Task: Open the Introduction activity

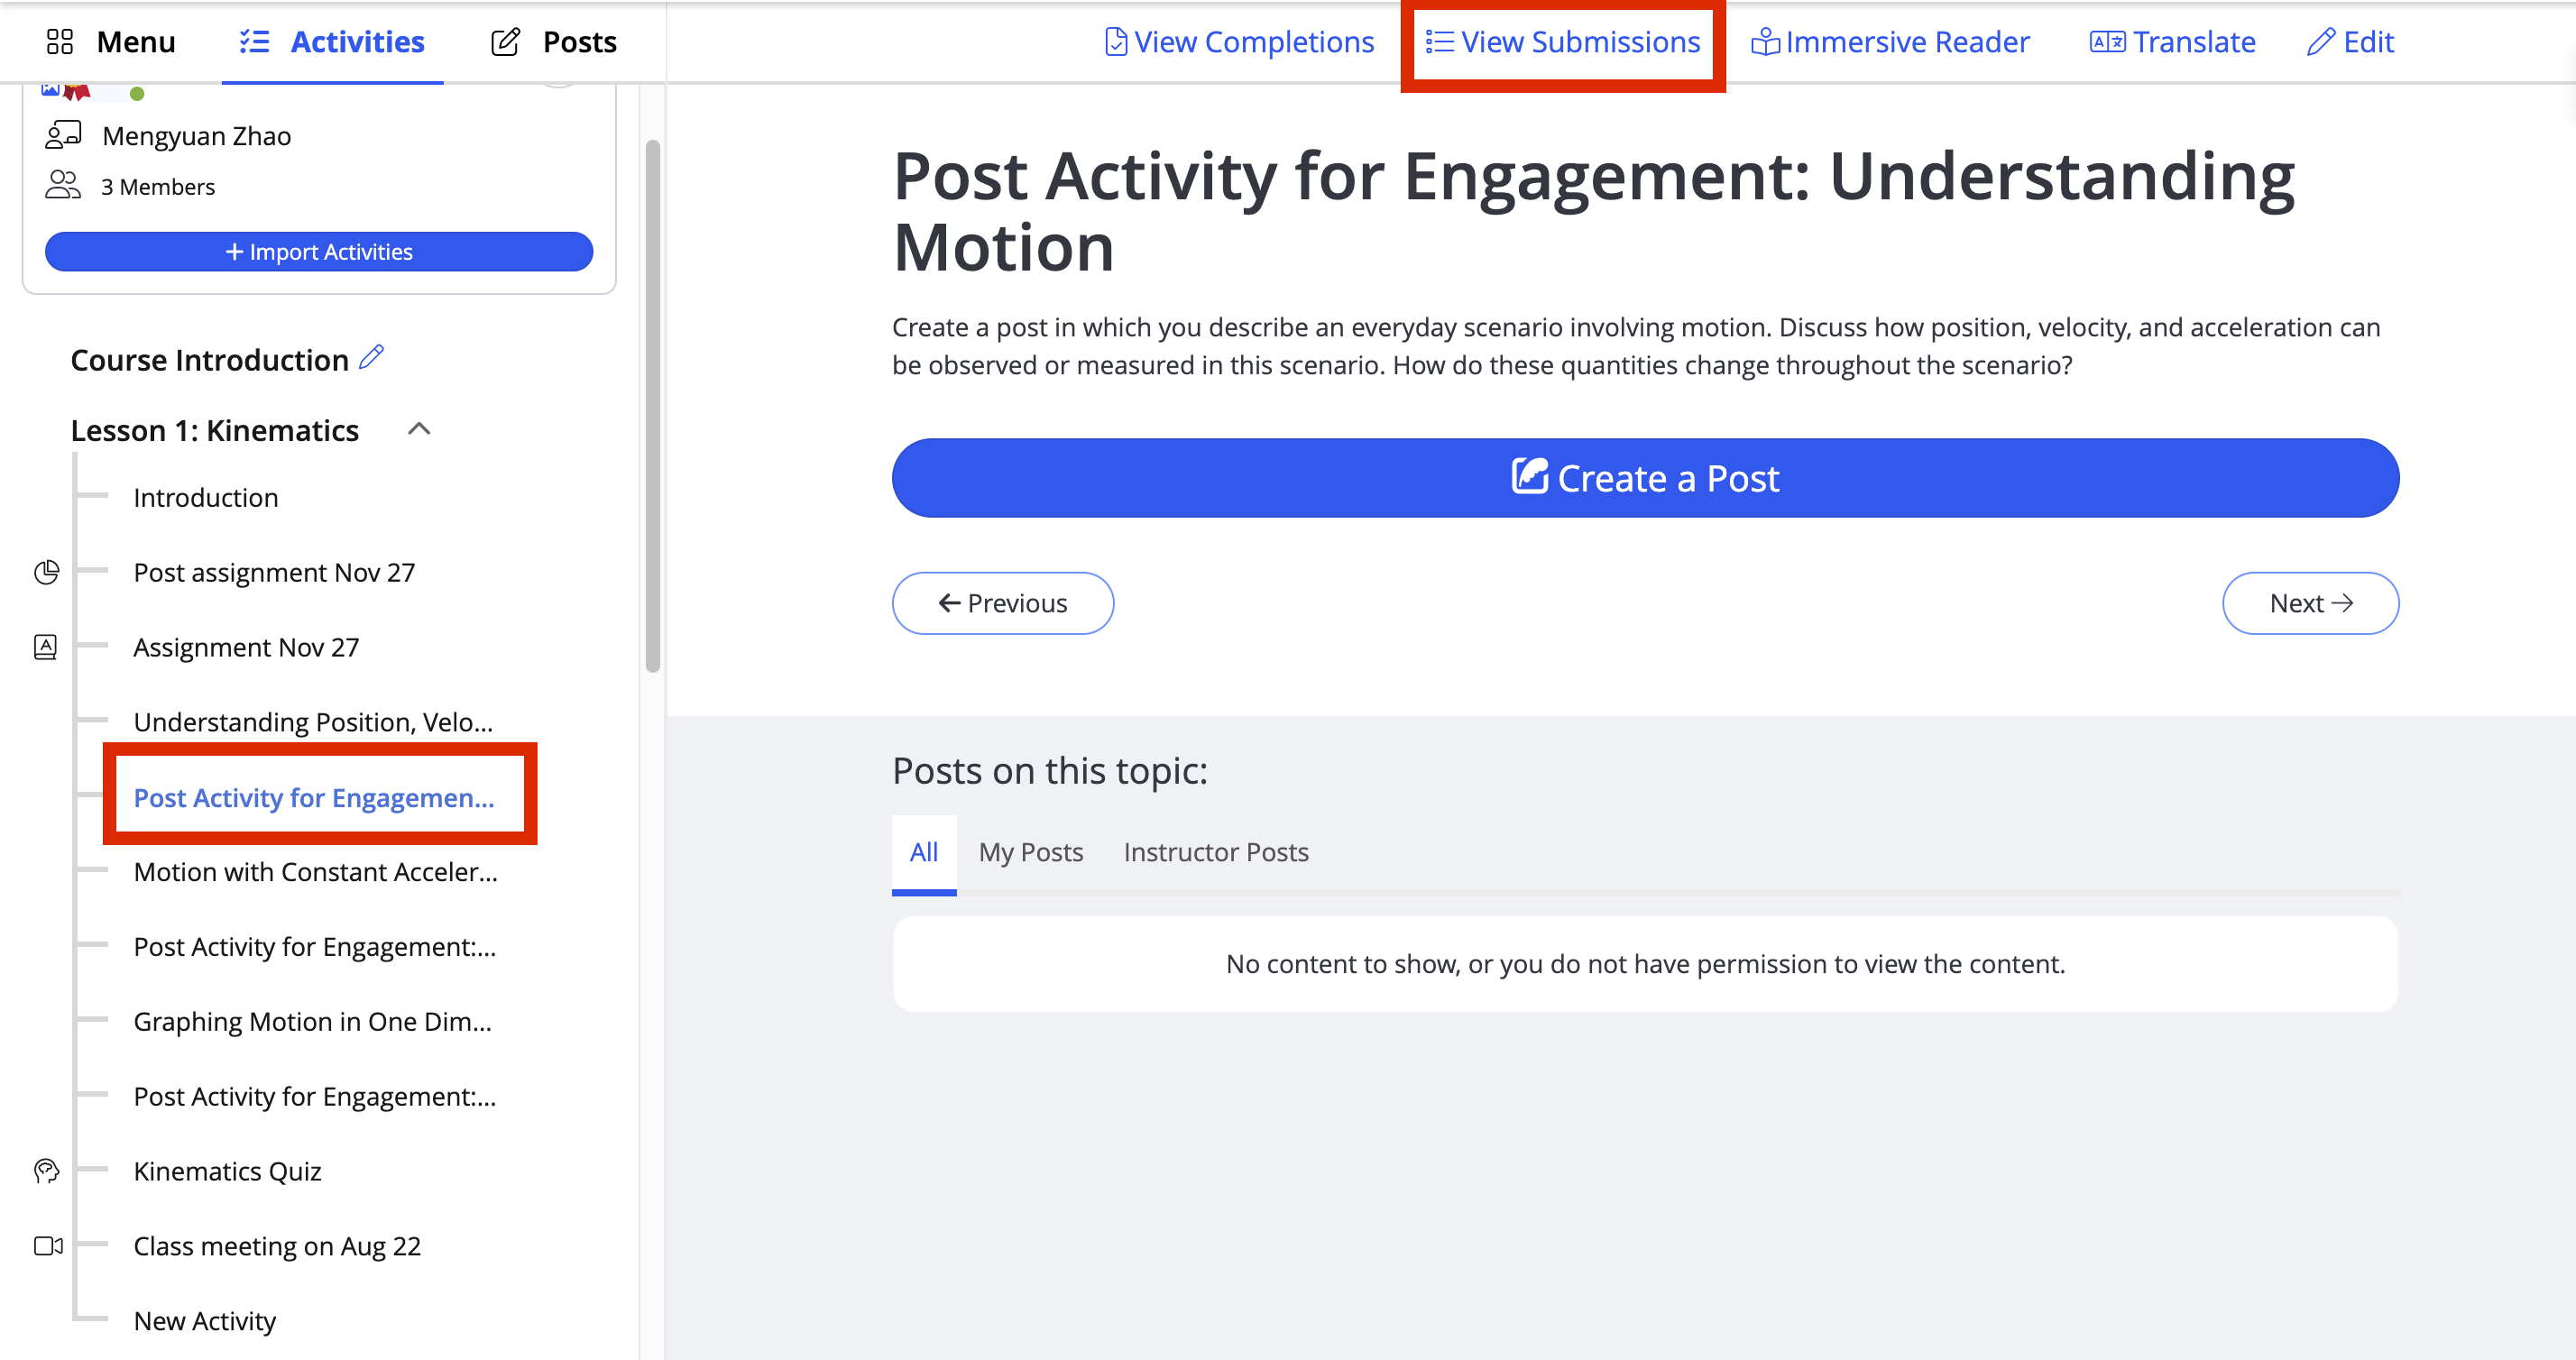Action: [x=206, y=497]
